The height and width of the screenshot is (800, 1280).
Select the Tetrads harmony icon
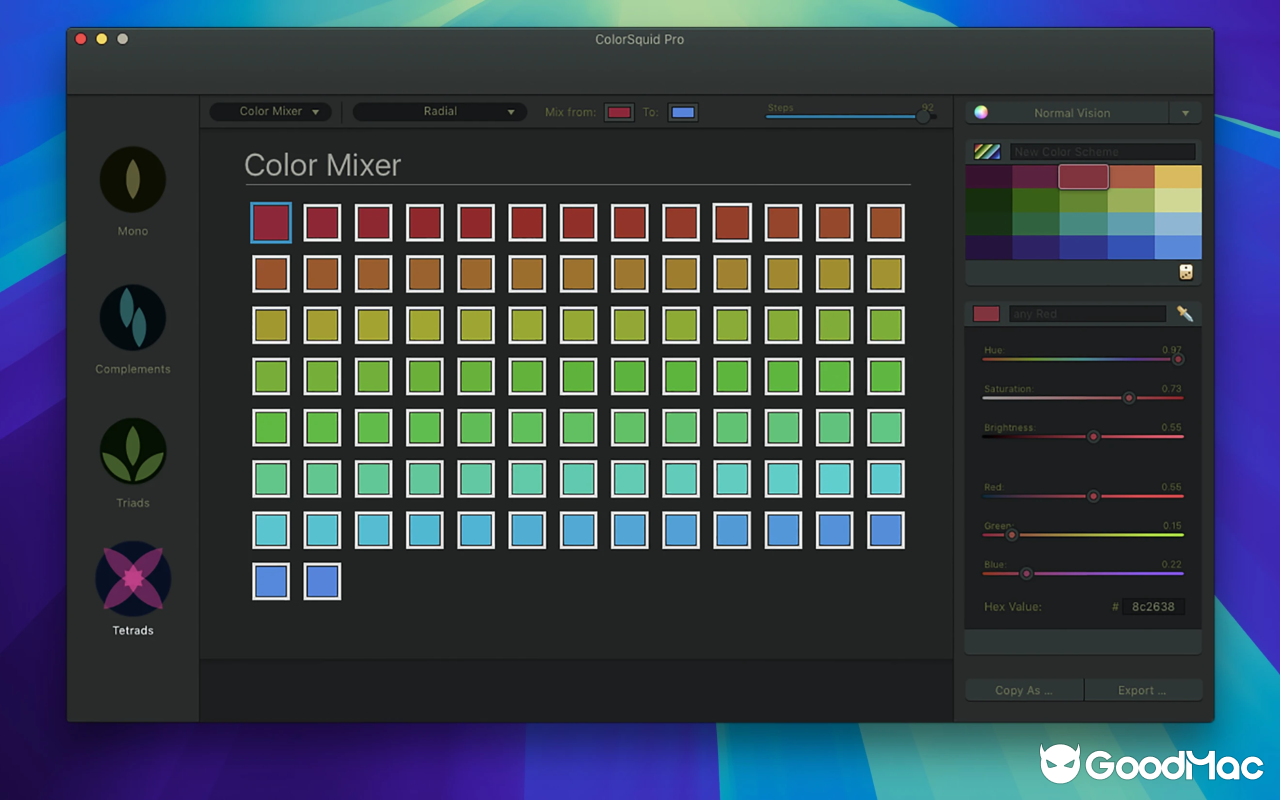point(132,578)
